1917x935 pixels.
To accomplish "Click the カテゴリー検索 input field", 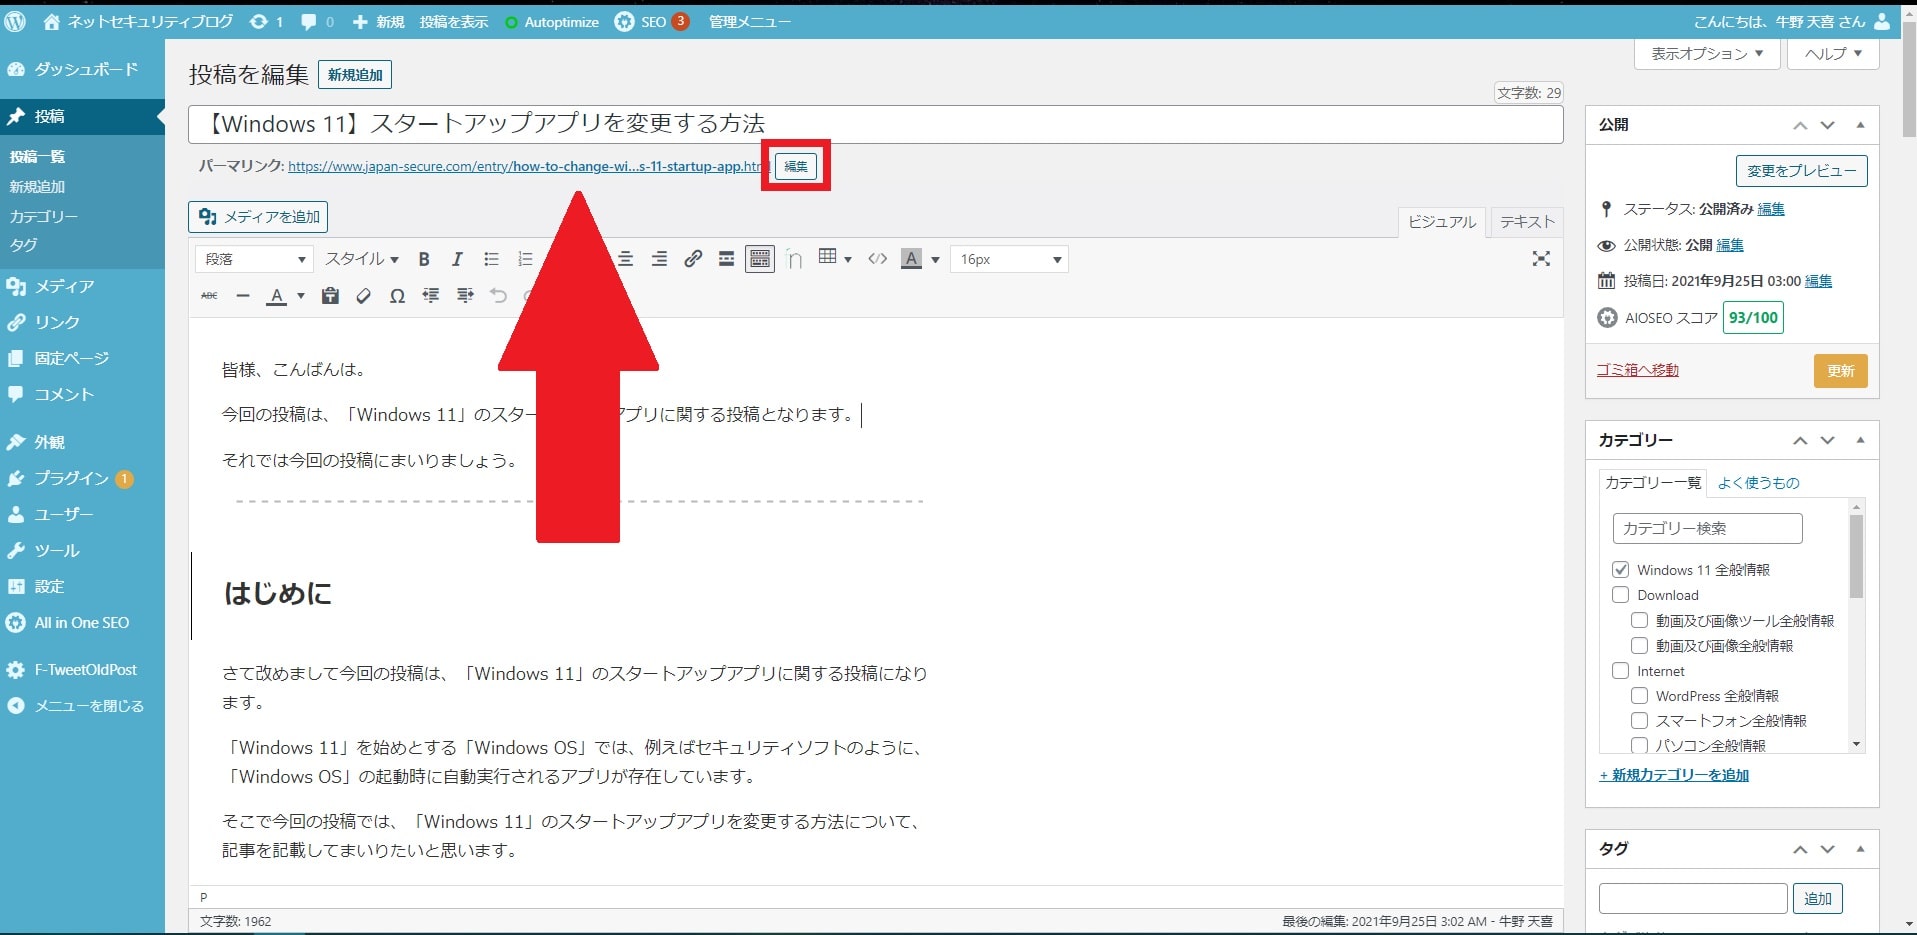I will (x=1707, y=528).
